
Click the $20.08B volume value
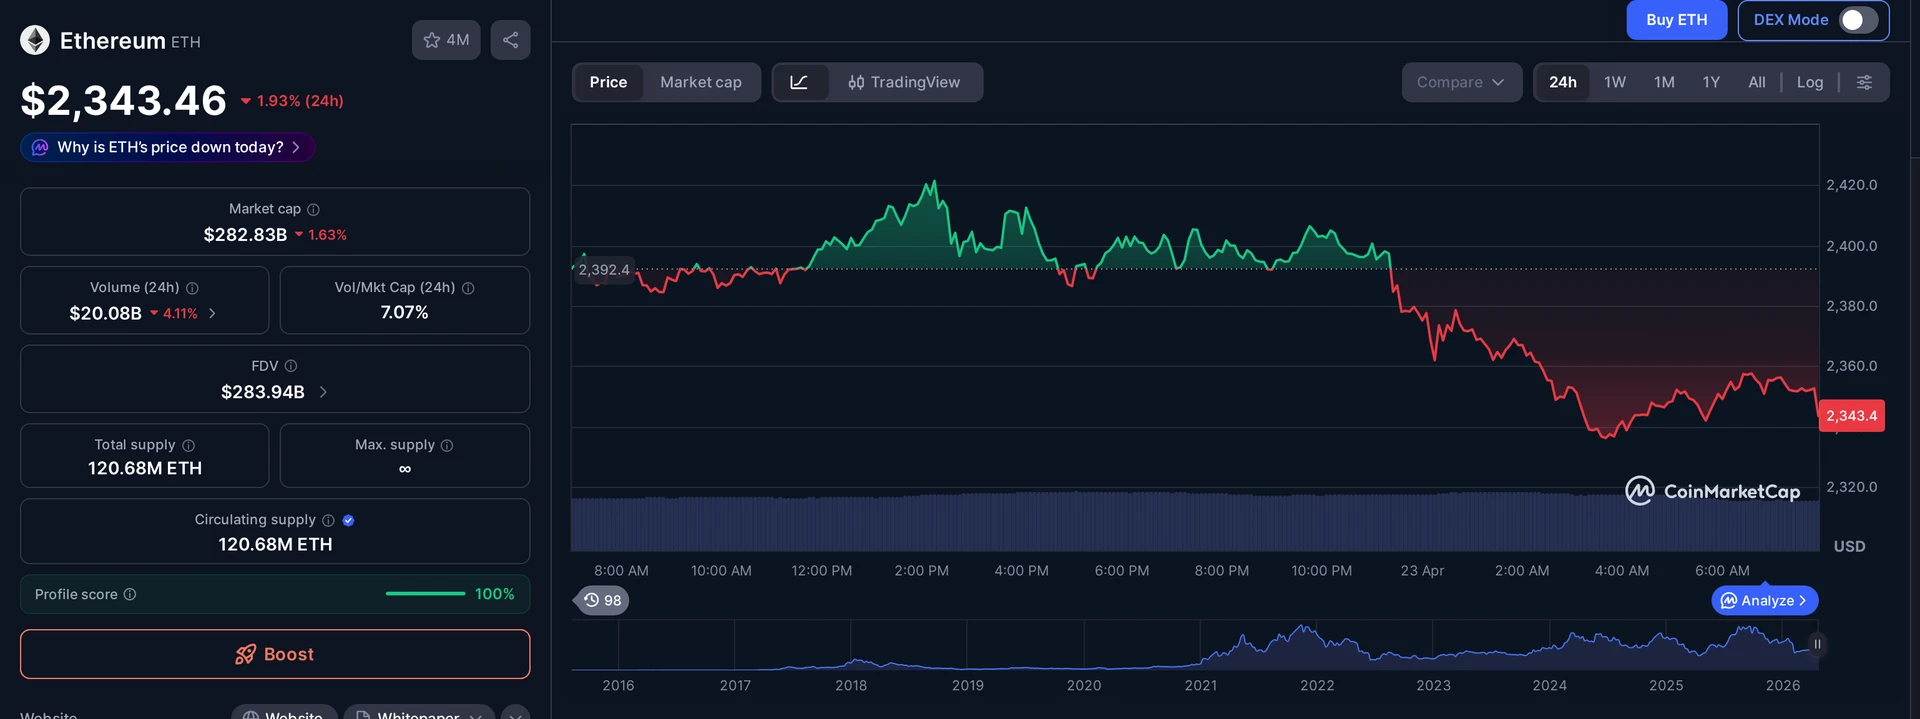click(x=105, y=313)
